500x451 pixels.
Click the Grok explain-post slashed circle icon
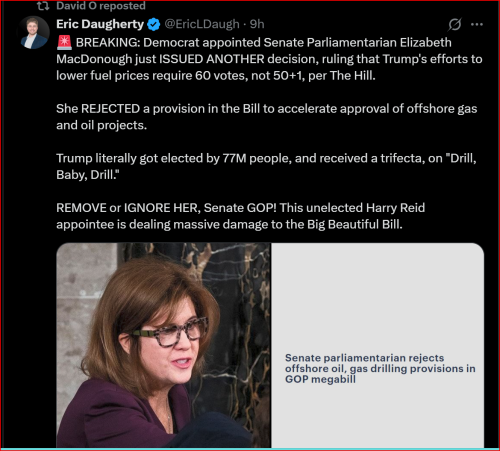pyautogui.click(x=455, y=24)
